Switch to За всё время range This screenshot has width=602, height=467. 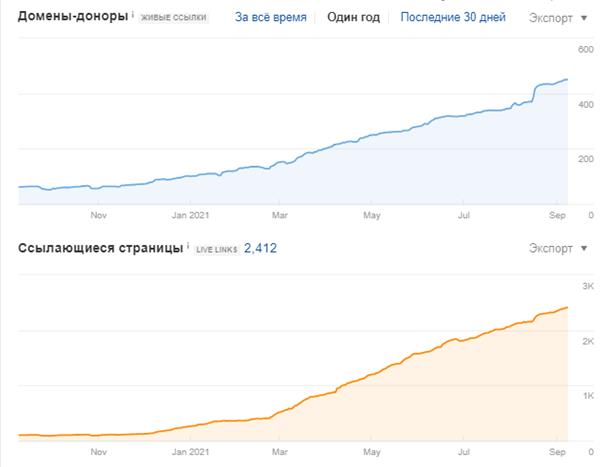point(271,17)
